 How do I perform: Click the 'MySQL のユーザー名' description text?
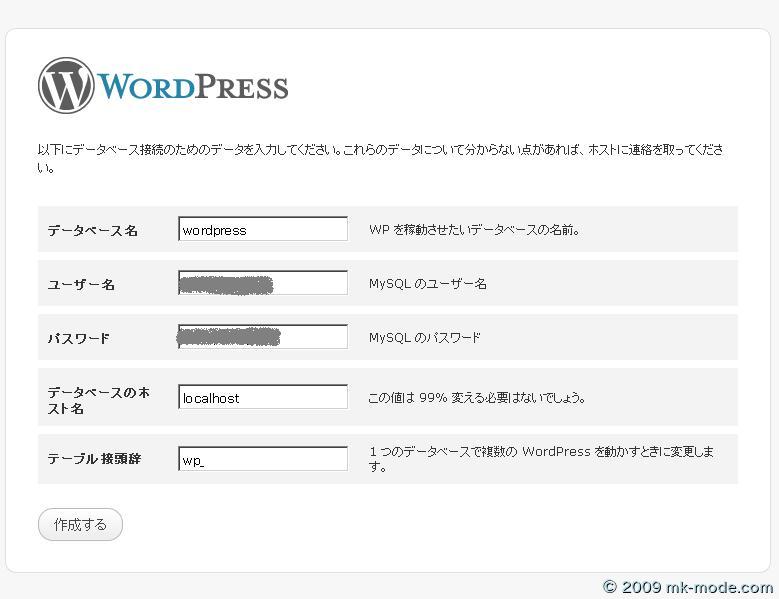click(x=427, y=284)
